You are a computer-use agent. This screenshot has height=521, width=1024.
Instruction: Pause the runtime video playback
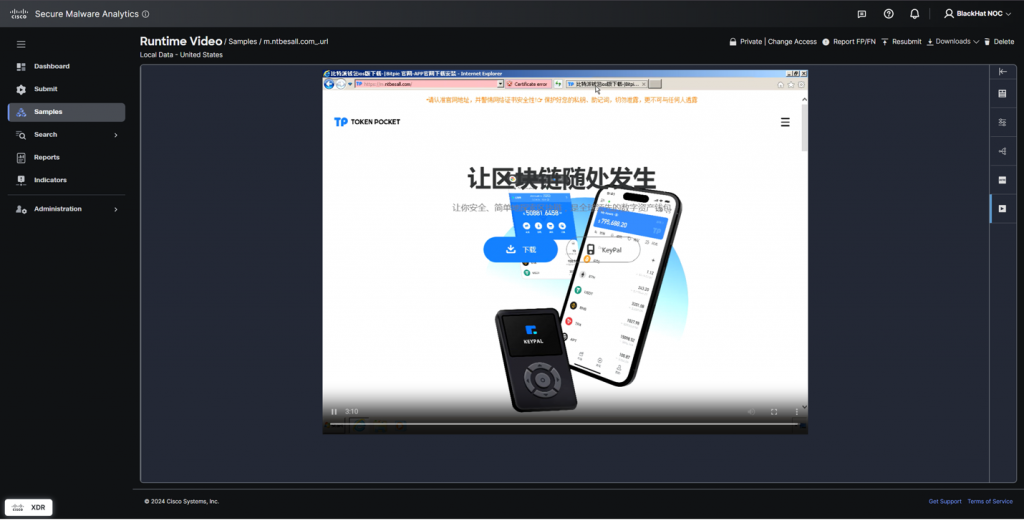pos(334,411)
